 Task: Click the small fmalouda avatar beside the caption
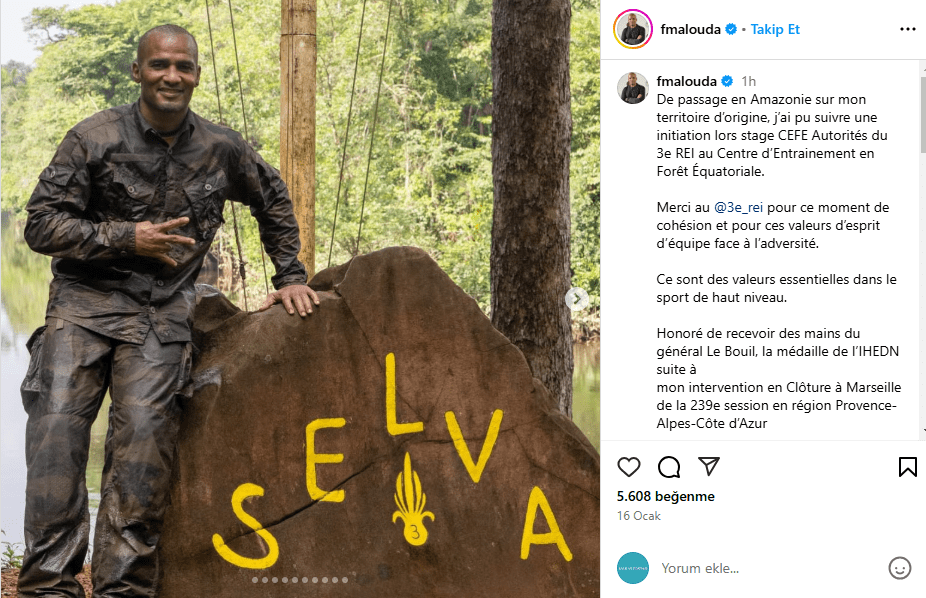[632, 88]
